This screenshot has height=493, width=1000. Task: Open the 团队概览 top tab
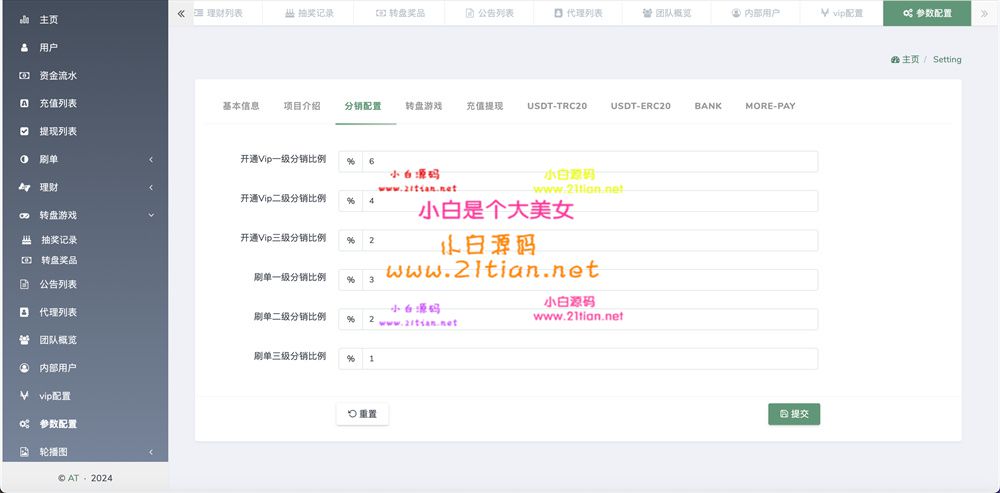point(666,13)
